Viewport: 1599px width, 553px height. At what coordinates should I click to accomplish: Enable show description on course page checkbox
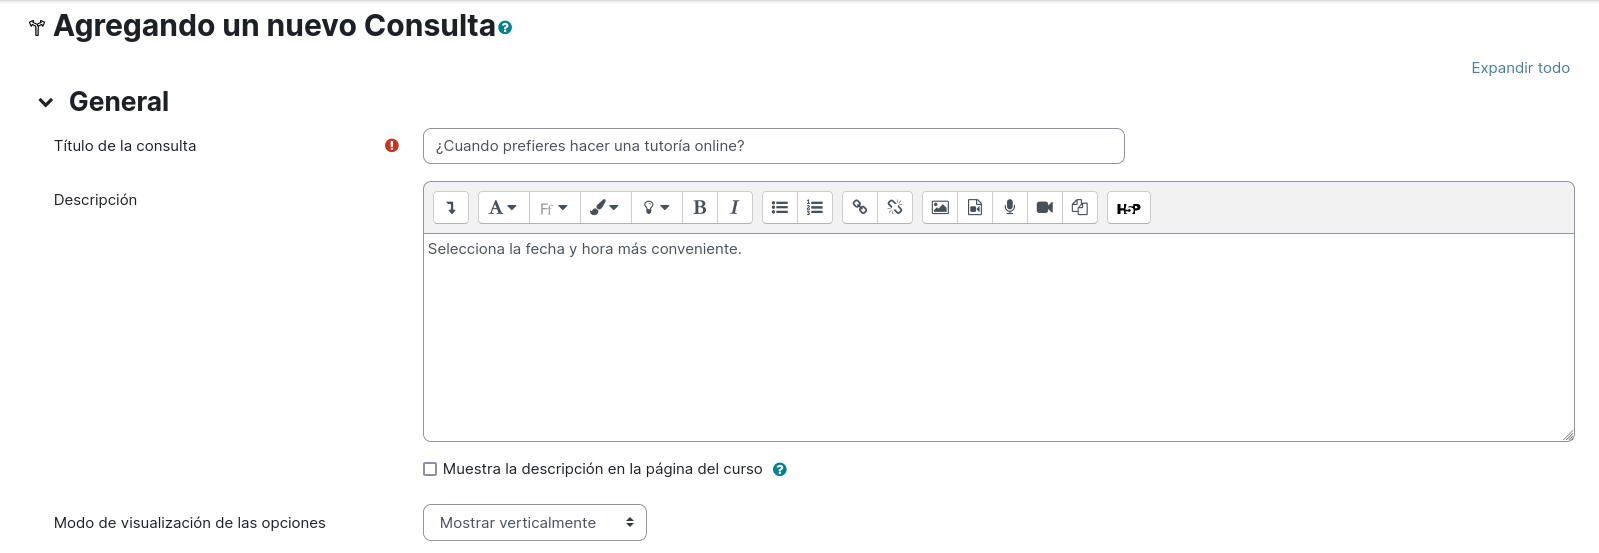[x=430, y=469]
